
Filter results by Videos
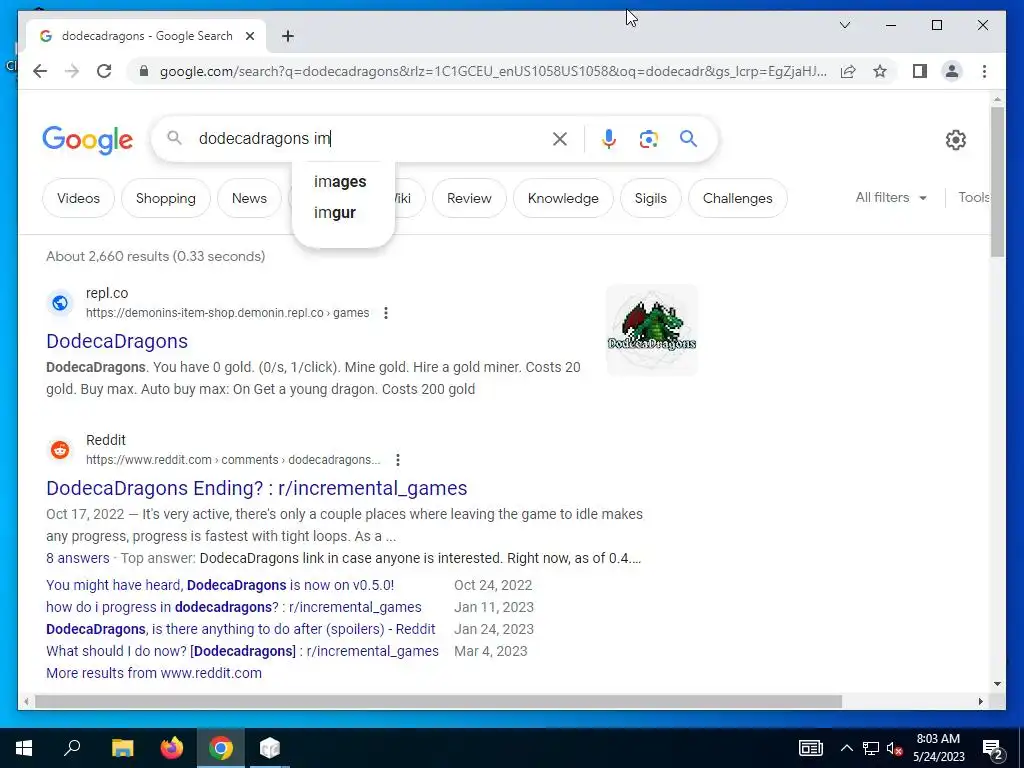(78, 198)
